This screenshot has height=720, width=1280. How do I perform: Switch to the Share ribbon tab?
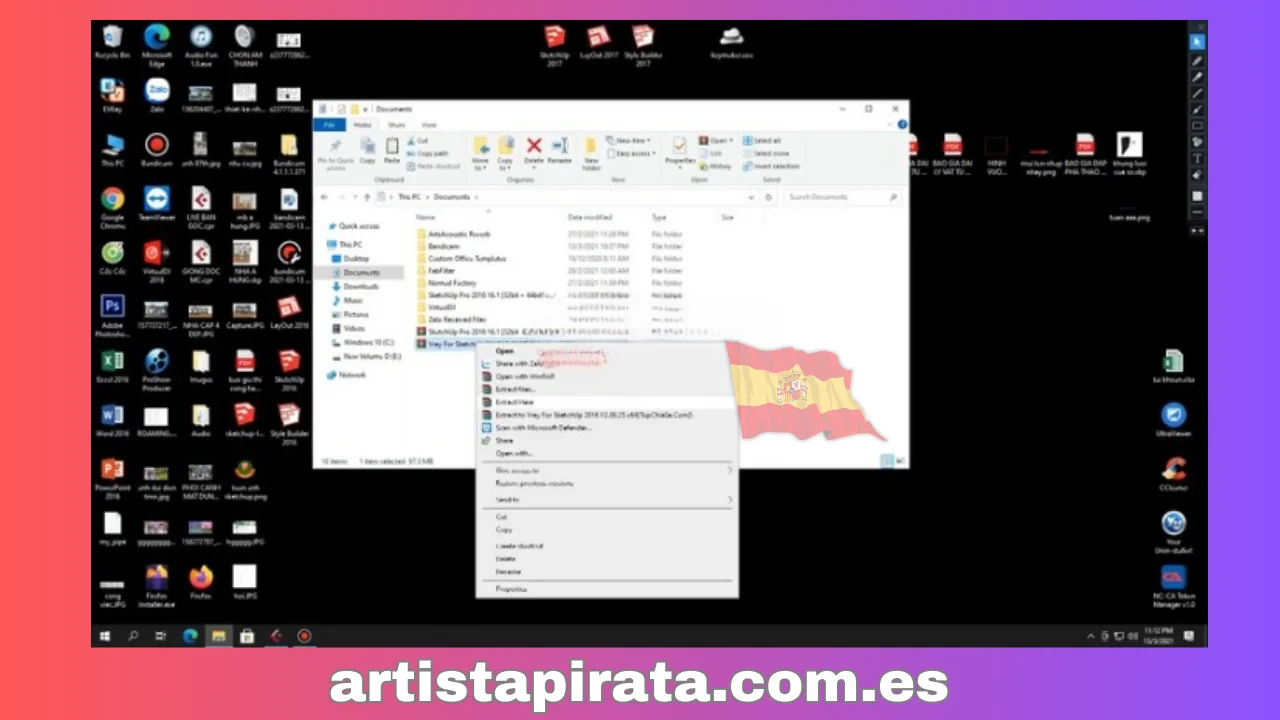396,125
